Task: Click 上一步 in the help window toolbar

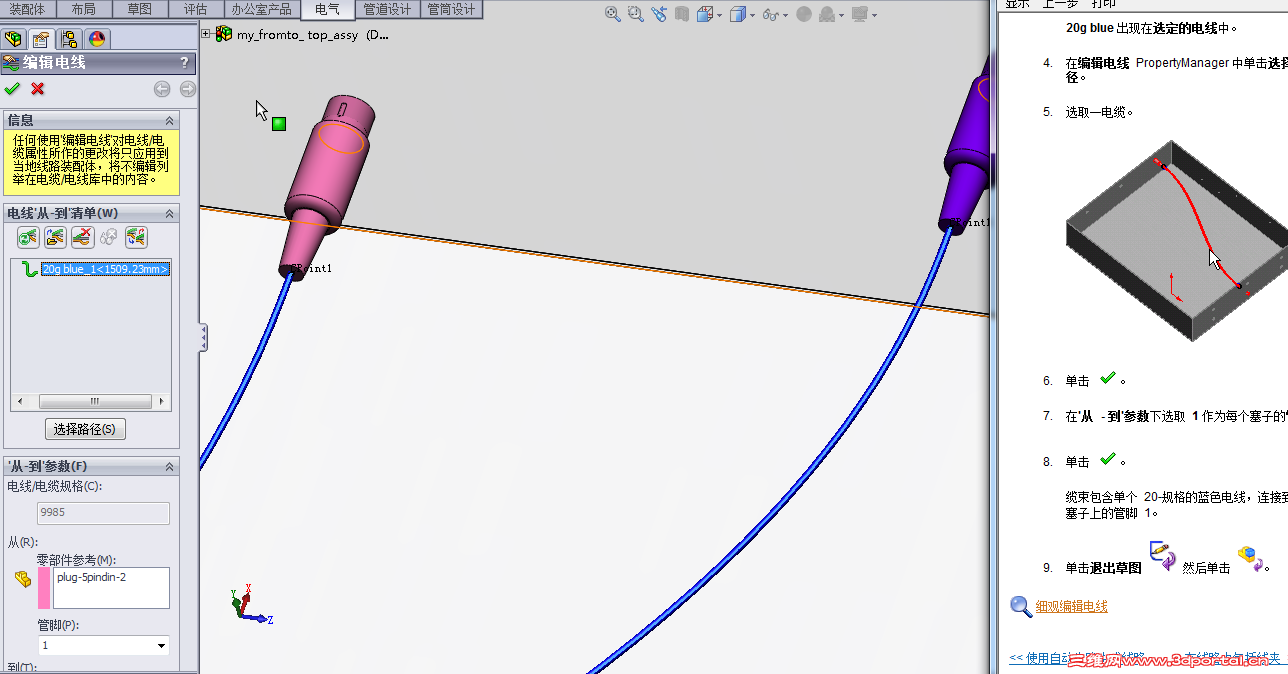Action: pyautogui.click(x=1059, y=4)
